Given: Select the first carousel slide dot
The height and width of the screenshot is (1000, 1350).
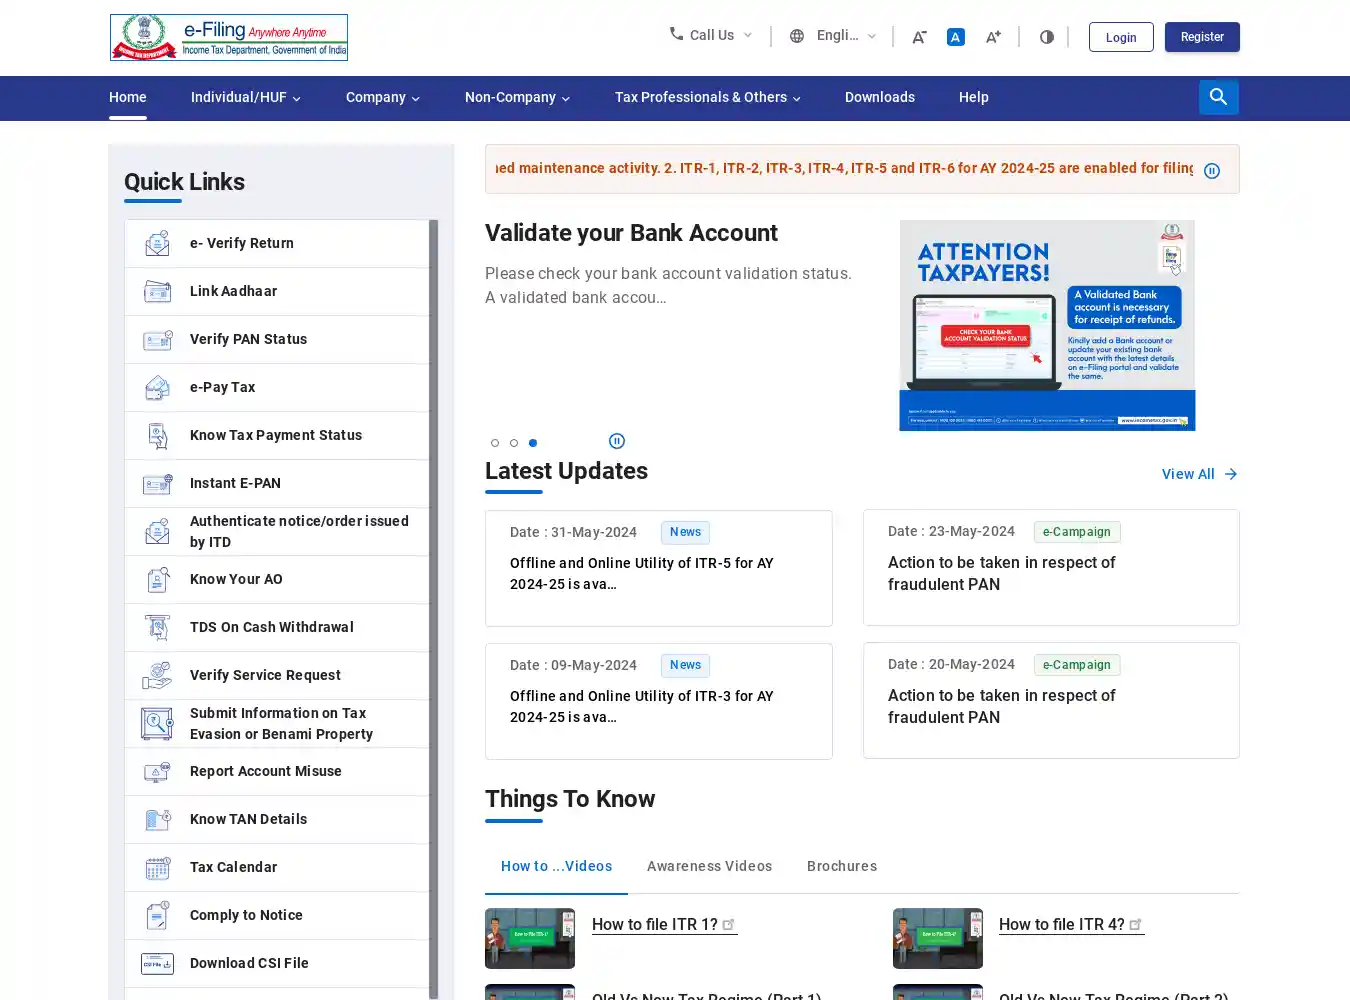Looking at the screenshot, I should [x=495, y=443].
